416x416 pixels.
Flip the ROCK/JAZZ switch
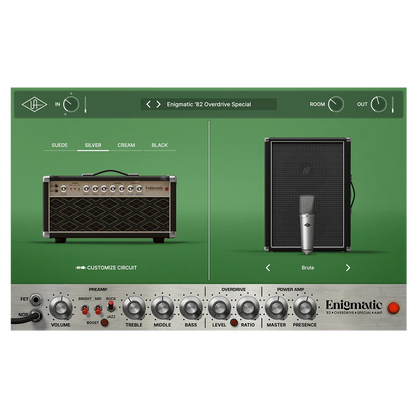pos(111,305)
